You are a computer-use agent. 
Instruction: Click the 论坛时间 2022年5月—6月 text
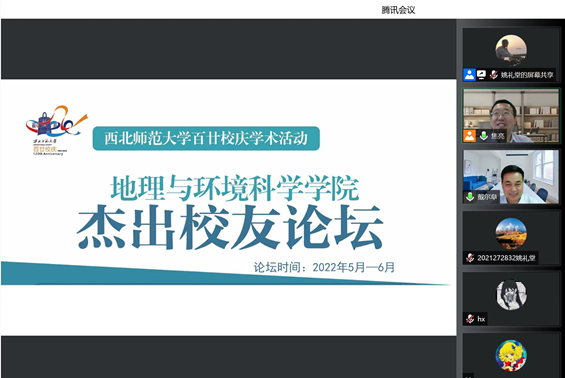pos(324,267)
